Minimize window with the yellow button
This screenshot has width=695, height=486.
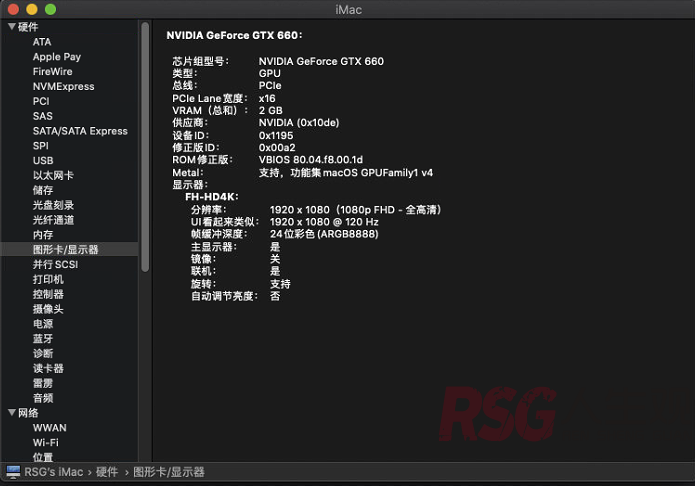(32, 9)
